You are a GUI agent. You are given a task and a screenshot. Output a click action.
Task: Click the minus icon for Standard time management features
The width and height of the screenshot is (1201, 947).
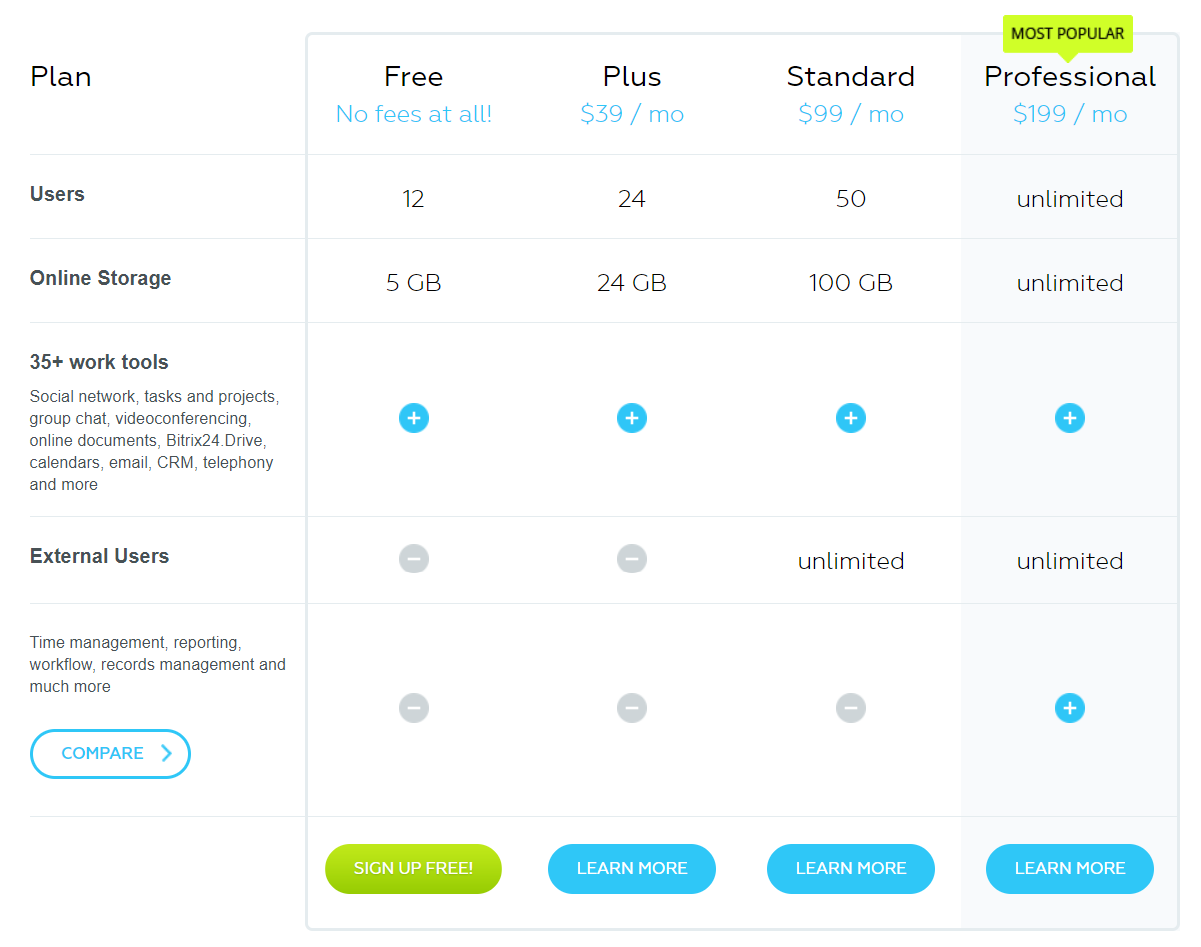[x=851, y=707]
